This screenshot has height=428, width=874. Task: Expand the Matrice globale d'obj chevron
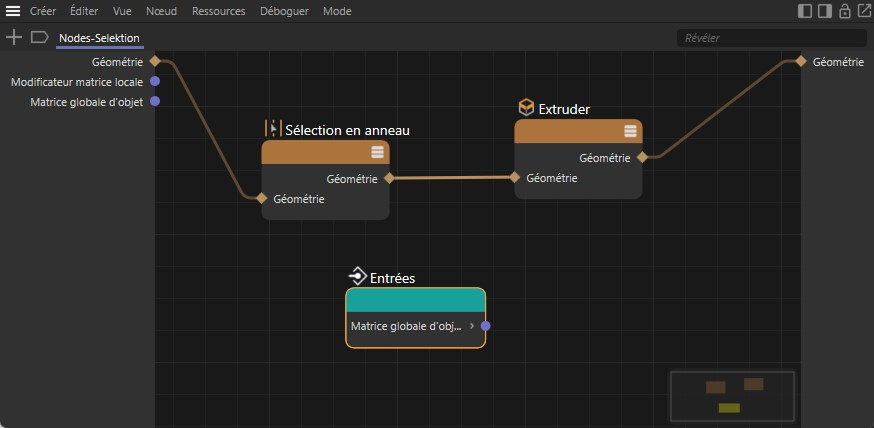(472, 326)
